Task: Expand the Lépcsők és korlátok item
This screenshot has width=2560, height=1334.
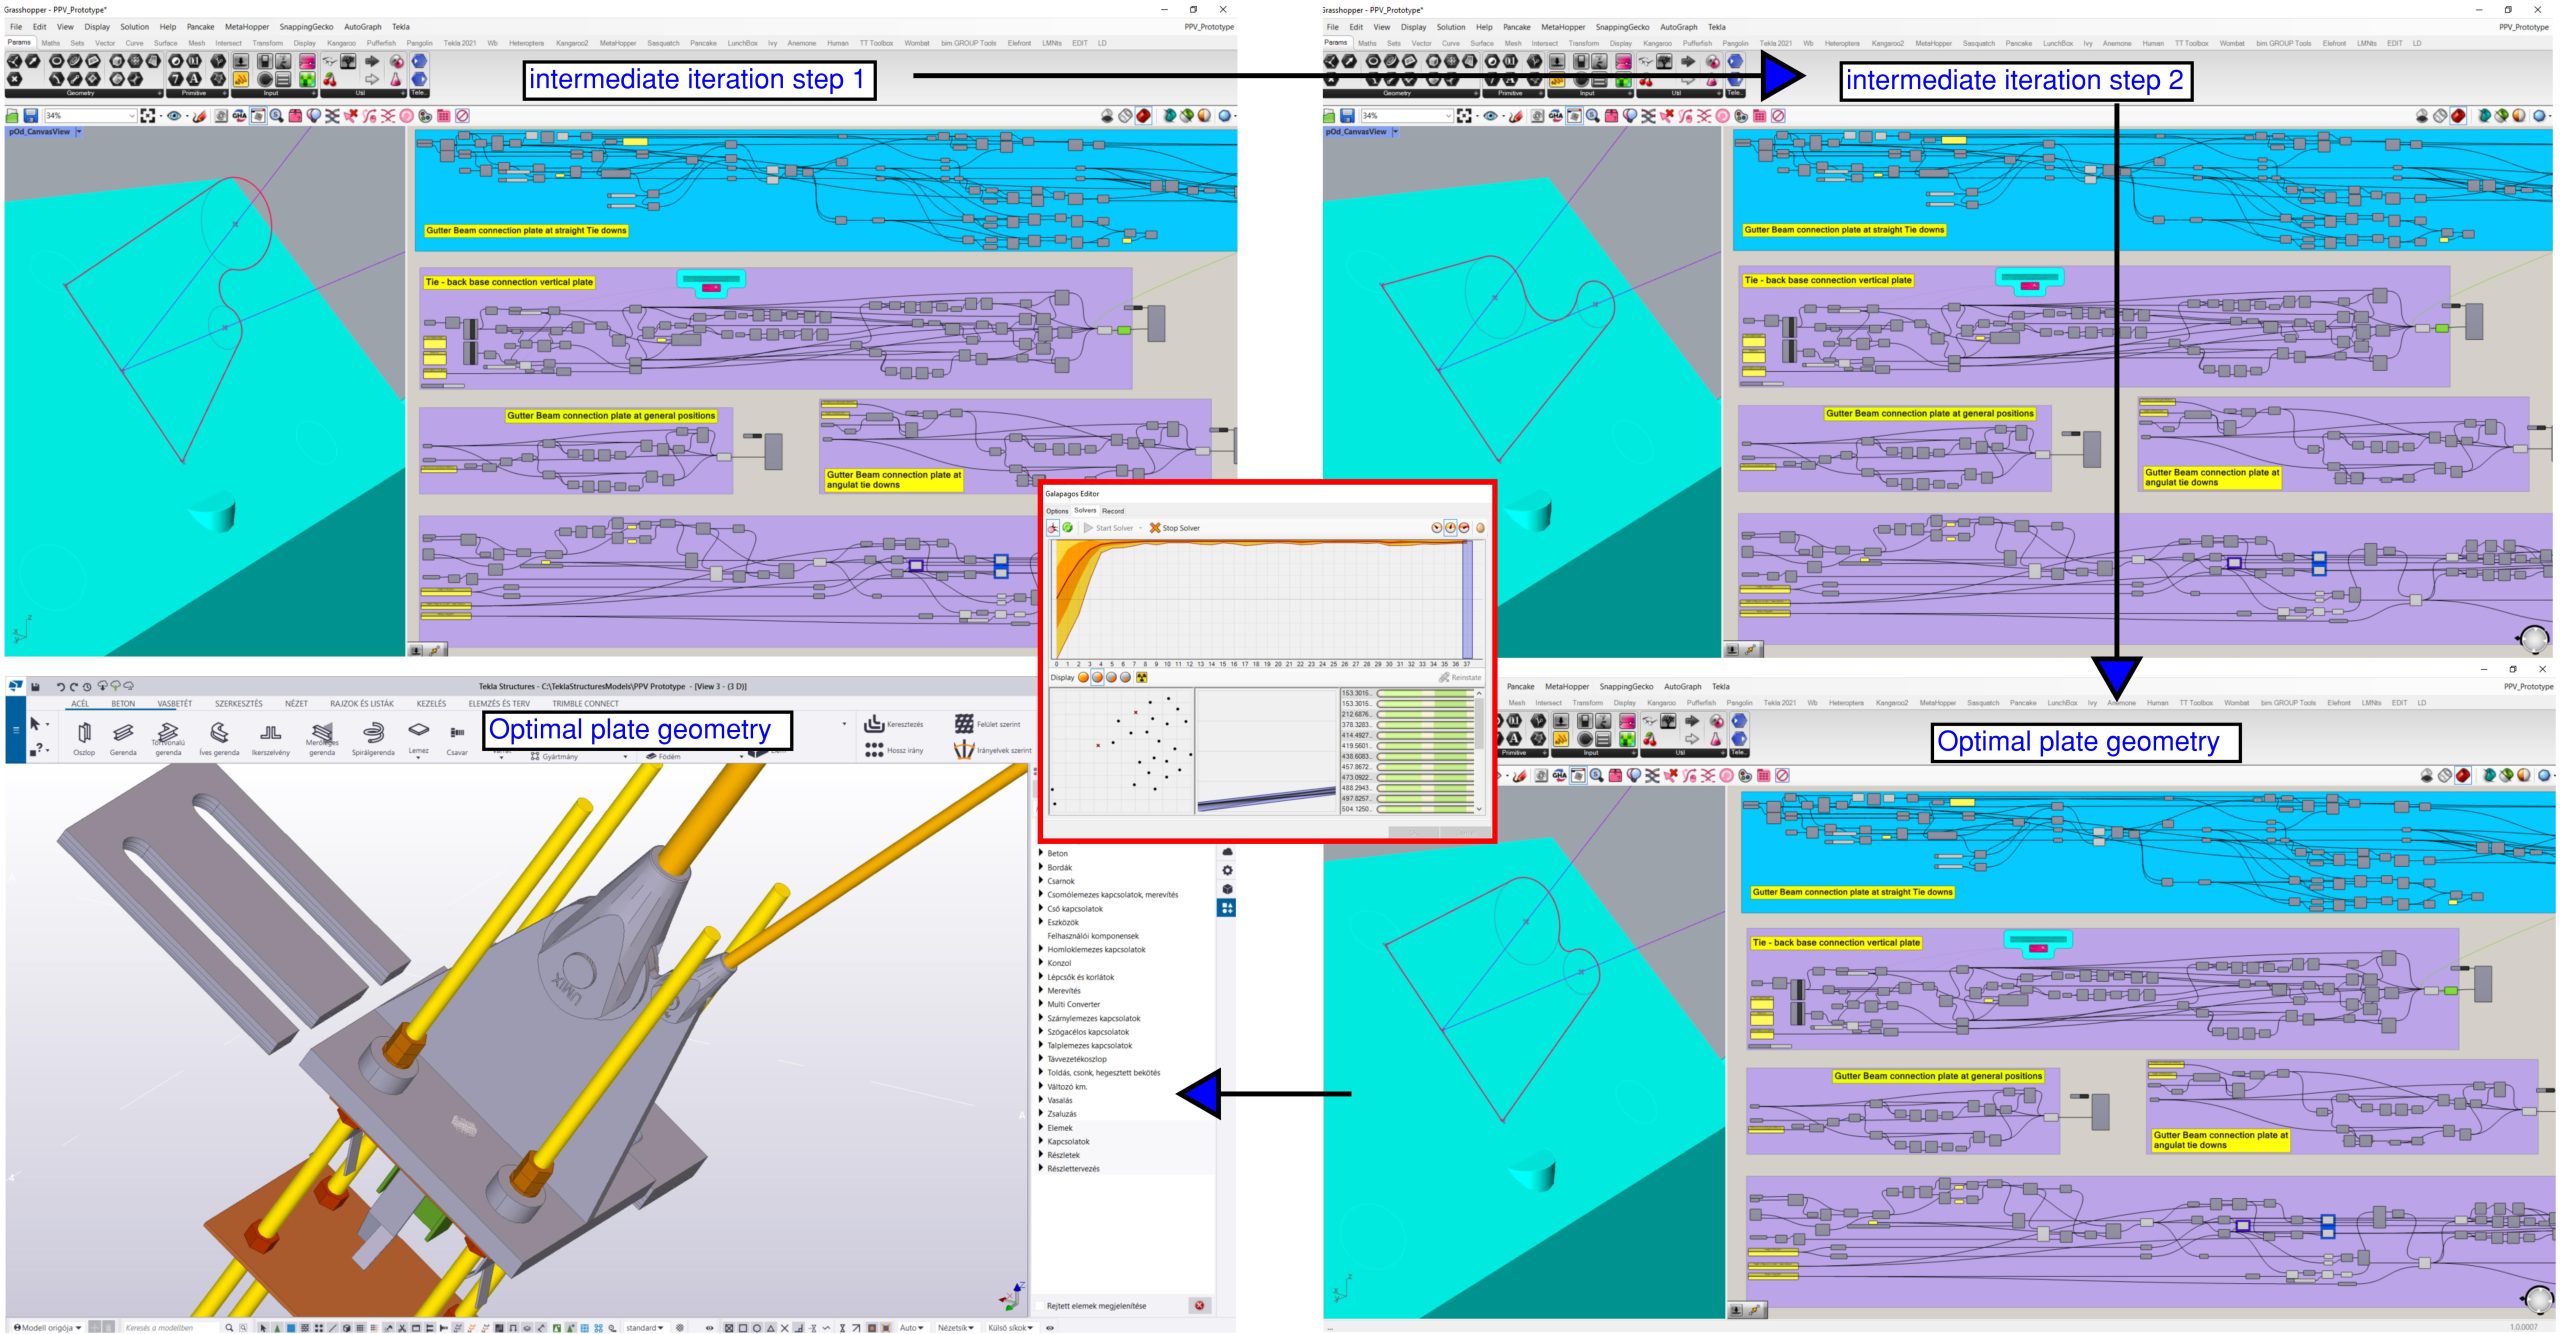Action: (x=1041, y=977)
